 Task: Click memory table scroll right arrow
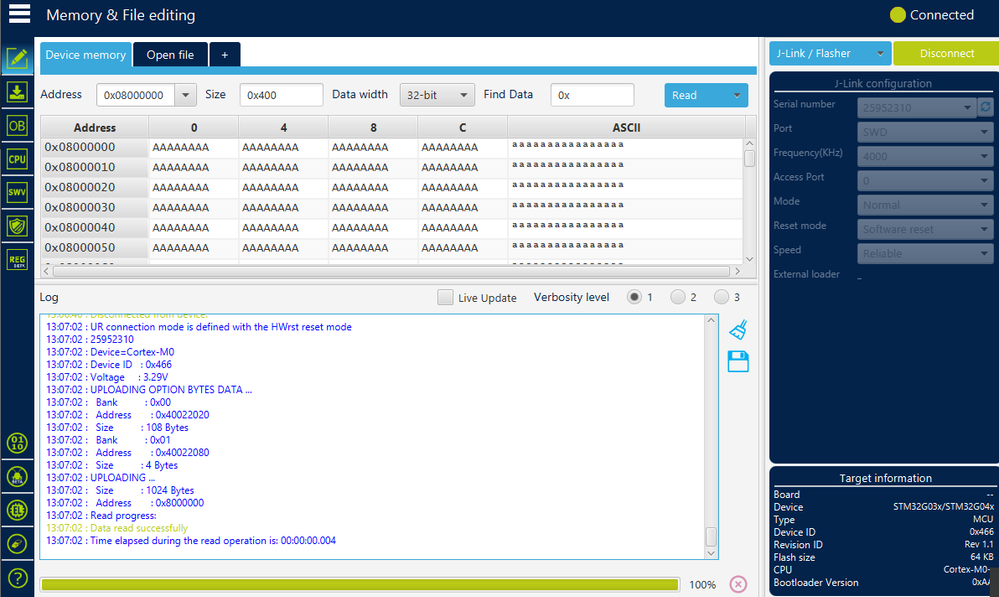[x=737, y=271]
